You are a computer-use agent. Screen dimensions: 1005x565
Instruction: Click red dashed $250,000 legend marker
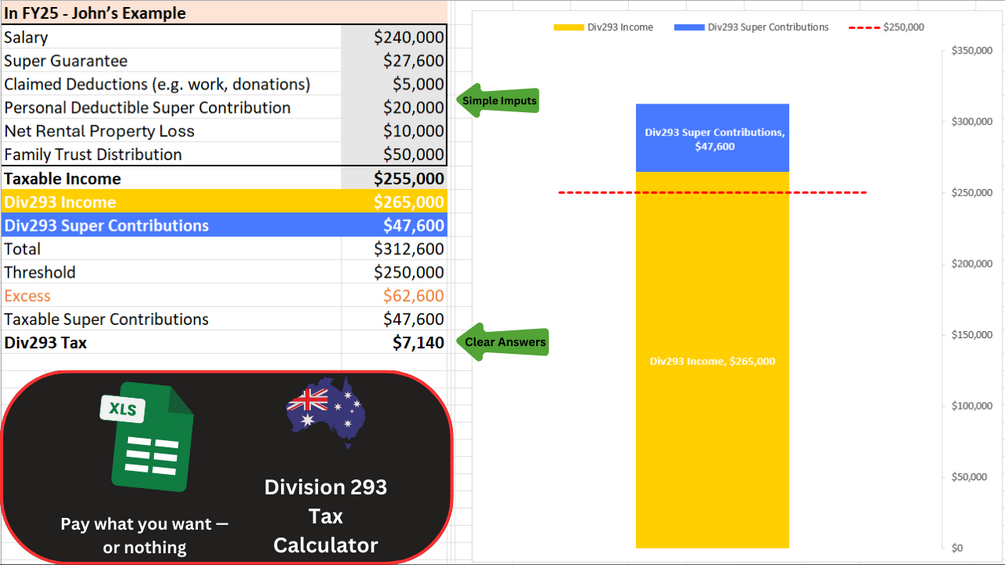coord(863,28)
